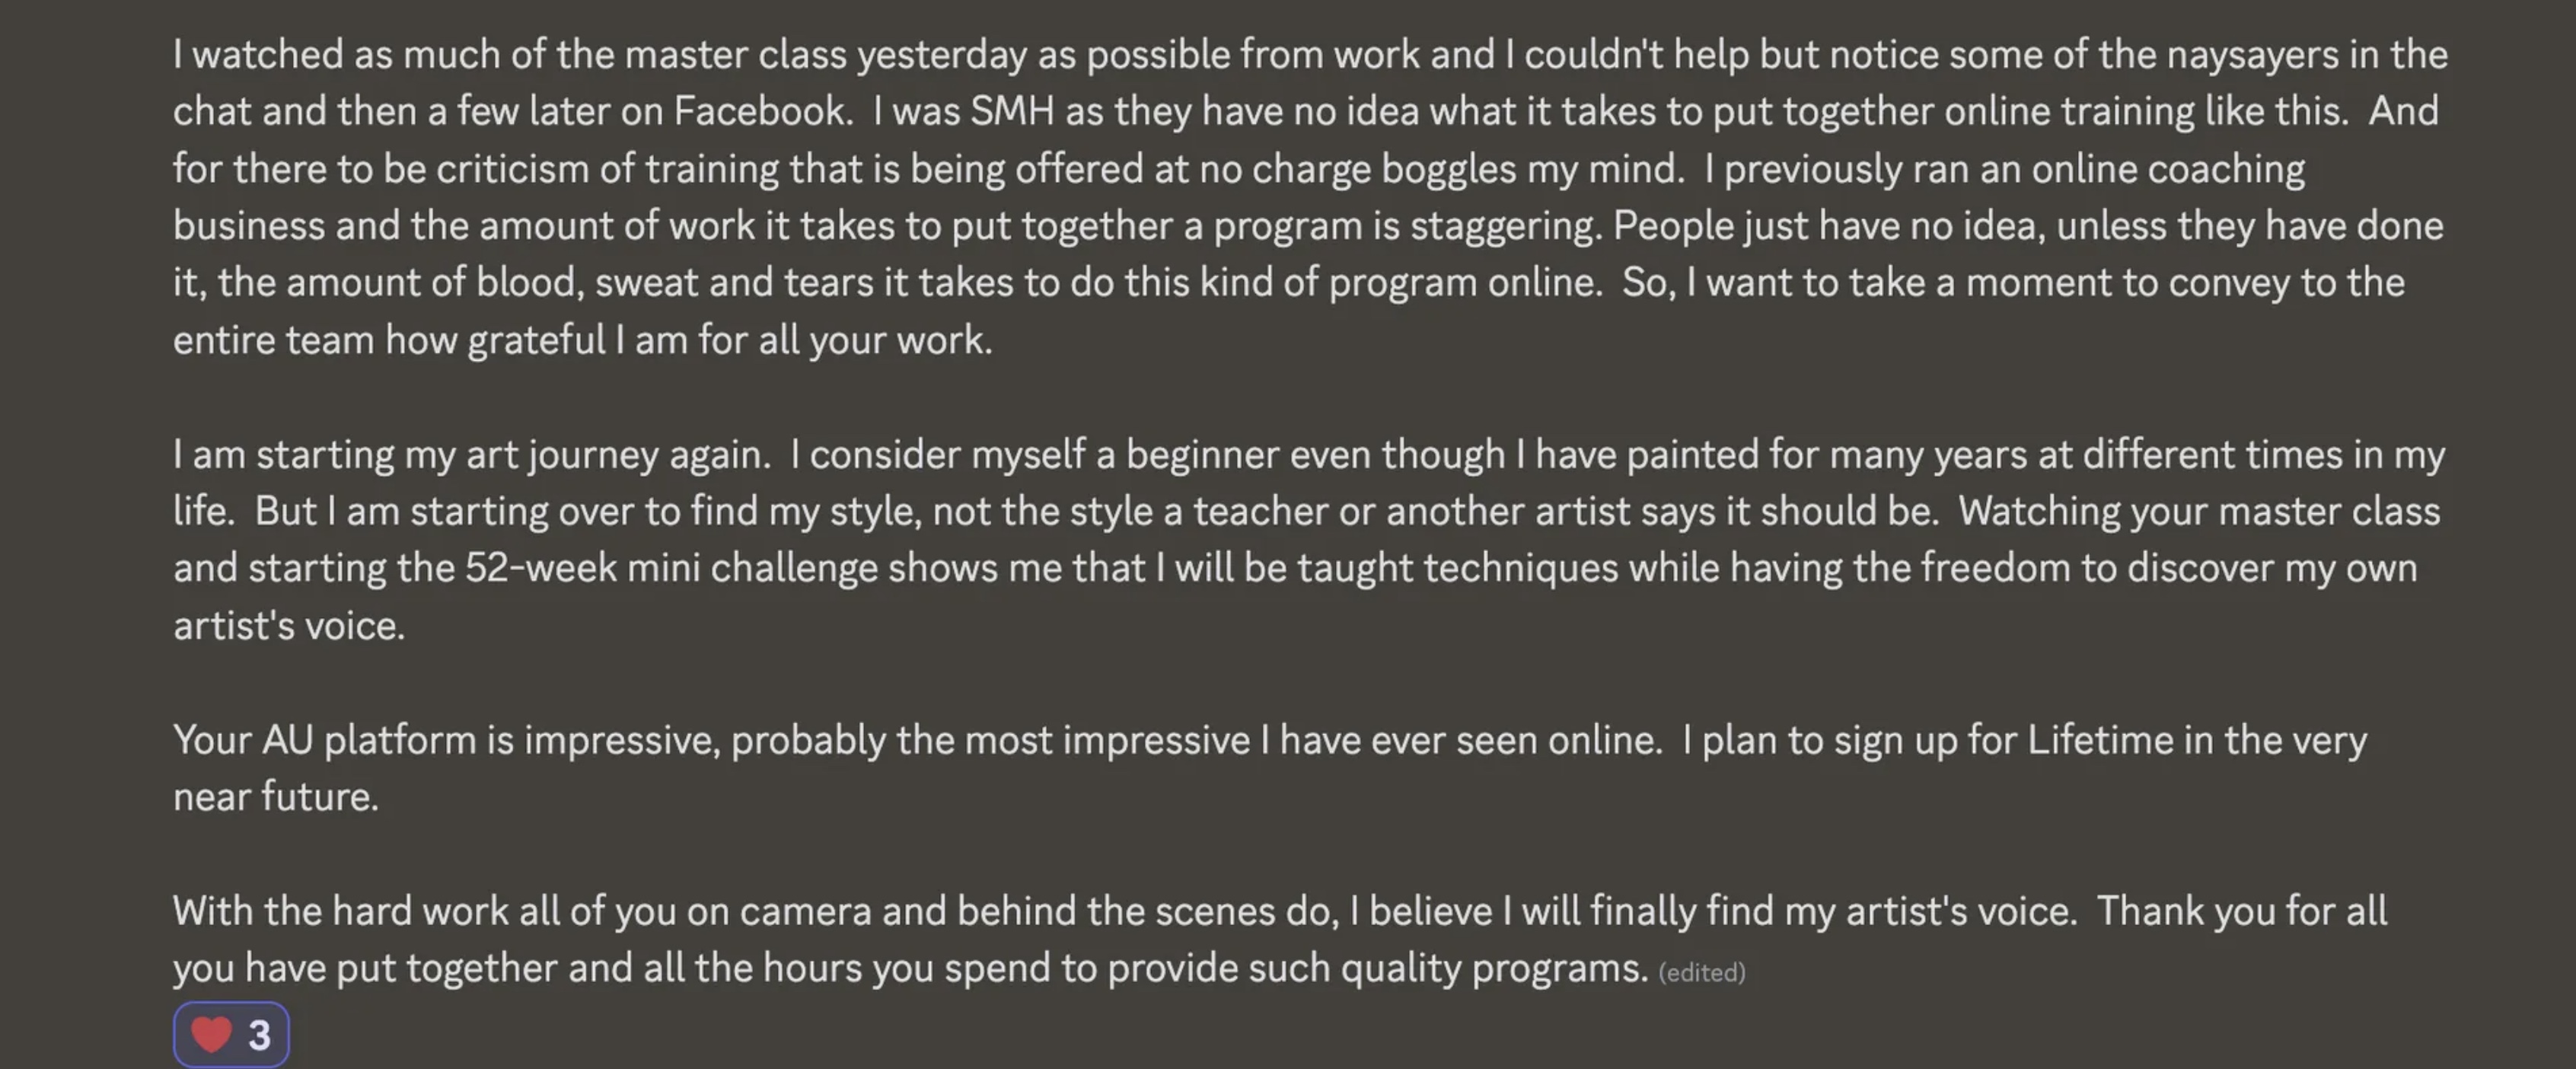The image size is (2576, 1069).
Task: Click the line starting "entire team how grateful"
Action: pyautogui.click(x=582, y=340)
